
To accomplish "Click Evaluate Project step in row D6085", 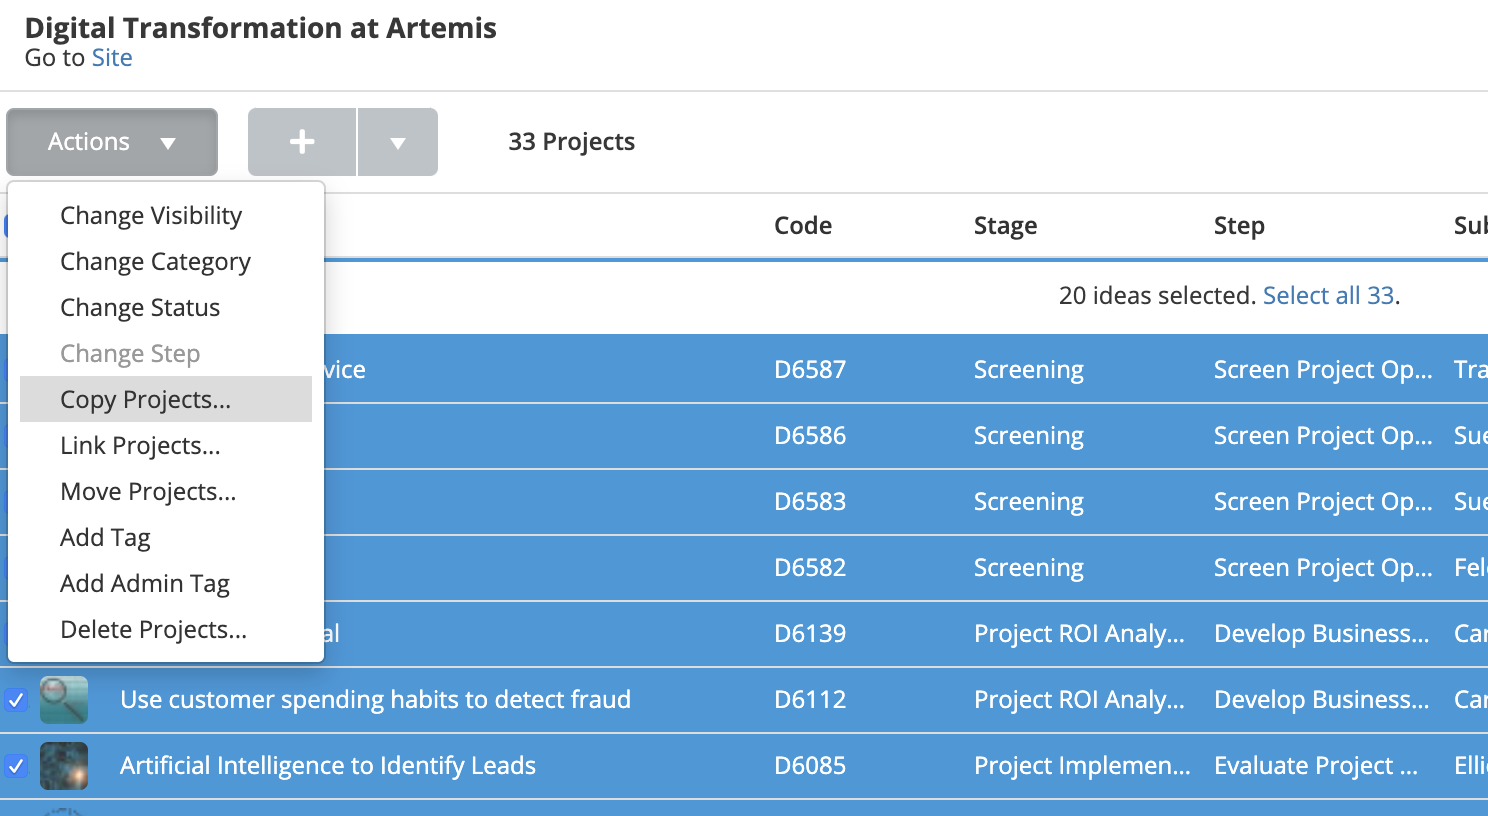I will (x=1316, y=766).
